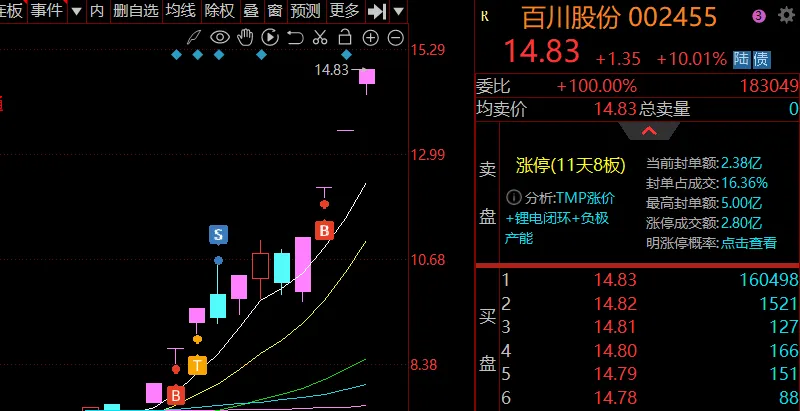Click 最高封单额 value 5.00亿
The image size is (800, 411).
[x=740, y=203]
